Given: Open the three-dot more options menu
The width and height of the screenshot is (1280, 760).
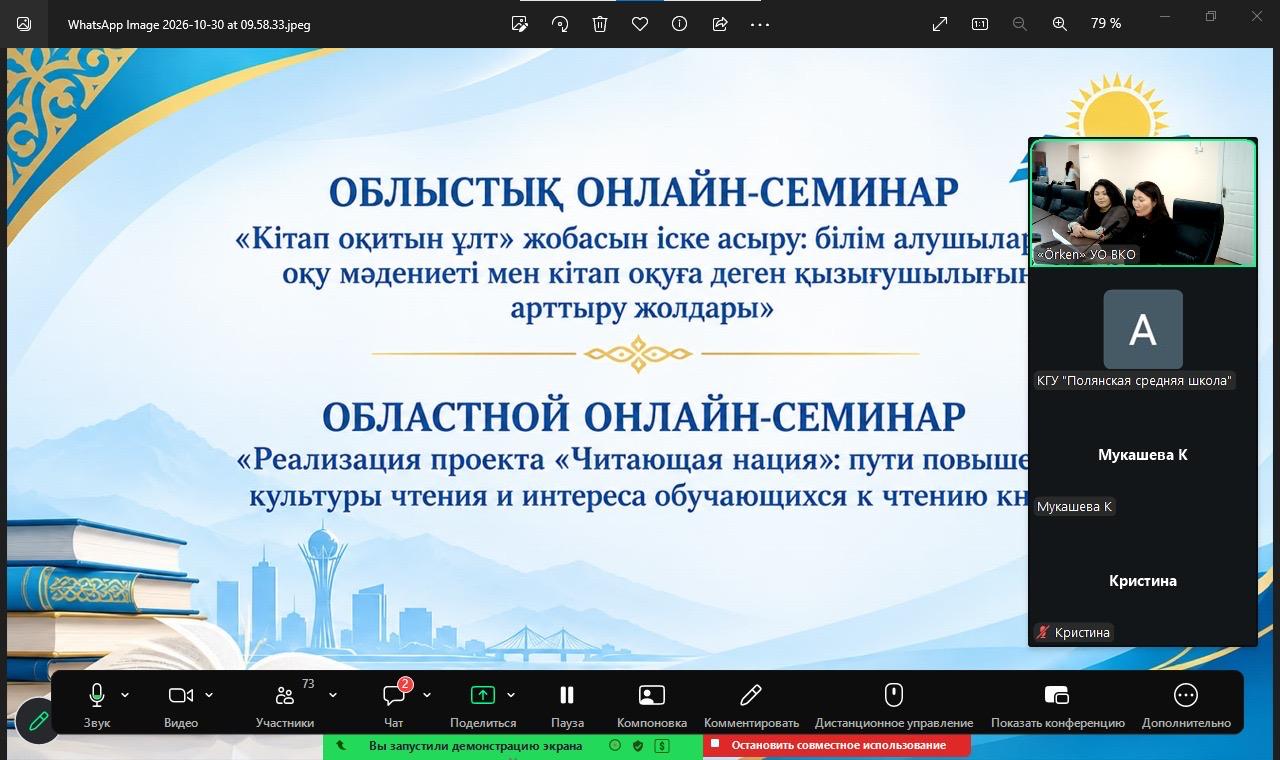Looking at the screenshot, I should tap(760, 24).
